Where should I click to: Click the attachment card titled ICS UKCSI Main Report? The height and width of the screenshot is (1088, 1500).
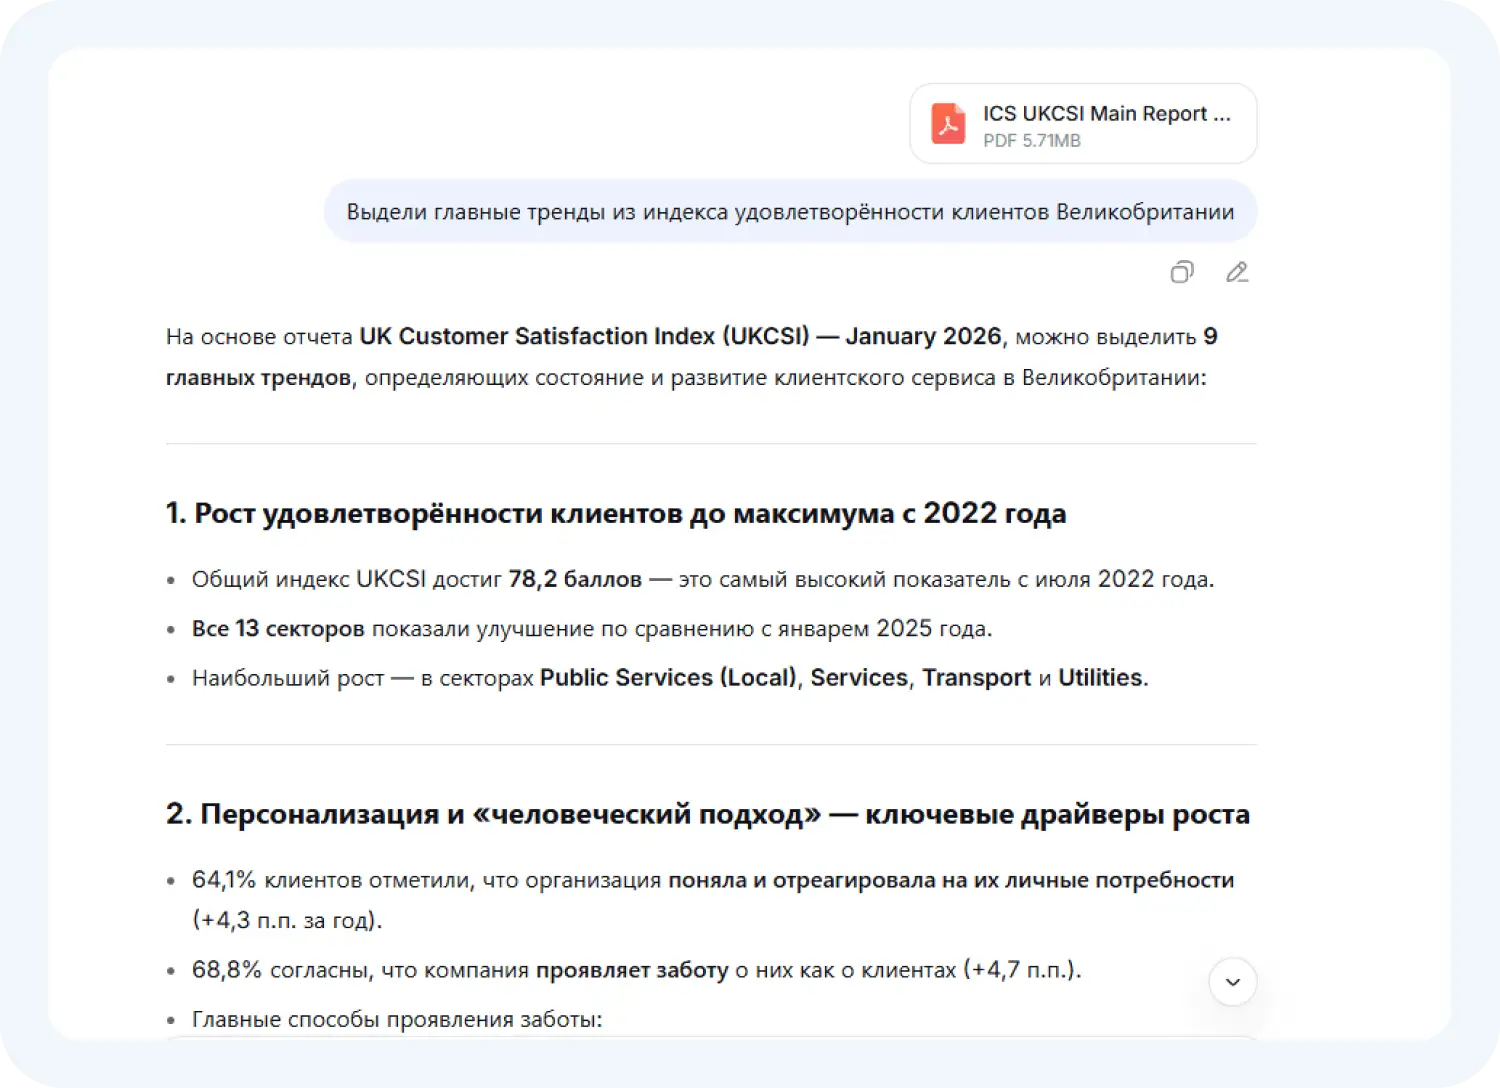[x=1082, y=123]
